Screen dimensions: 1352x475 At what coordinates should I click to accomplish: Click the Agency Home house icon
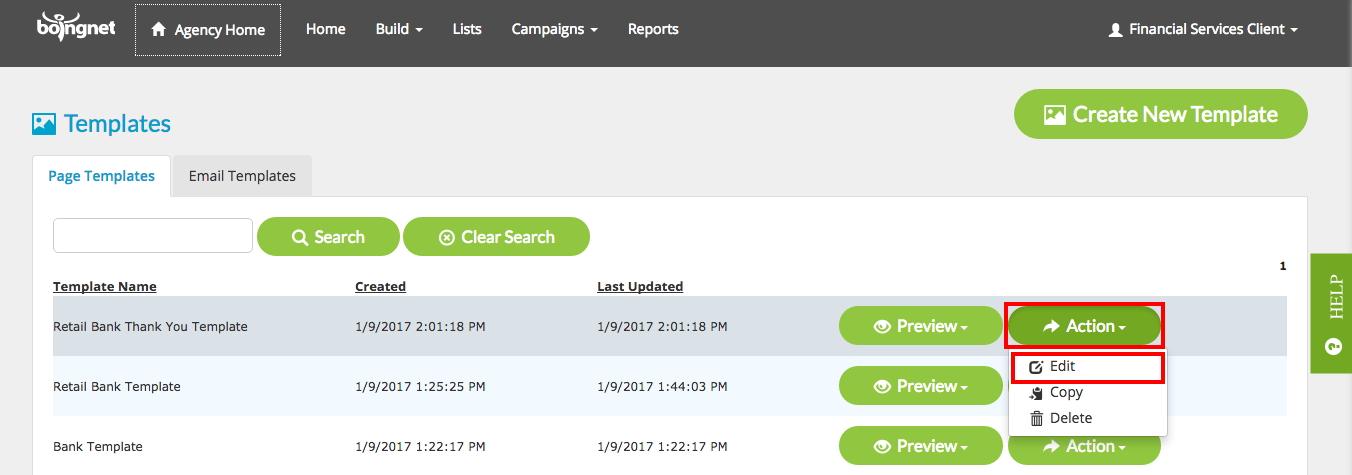point(158,30)
